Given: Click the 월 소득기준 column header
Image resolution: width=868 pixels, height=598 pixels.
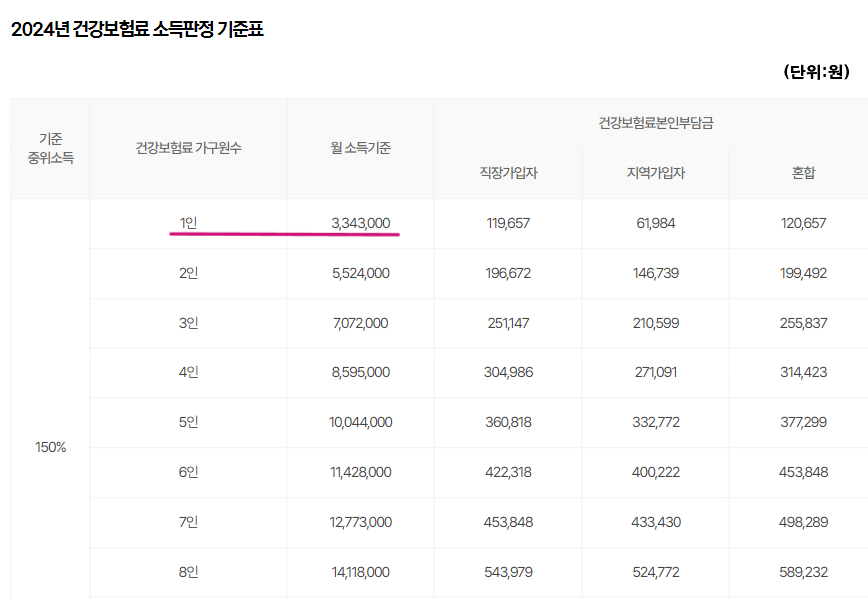Looking at the screenshot, I should click(x=358, y=147).
